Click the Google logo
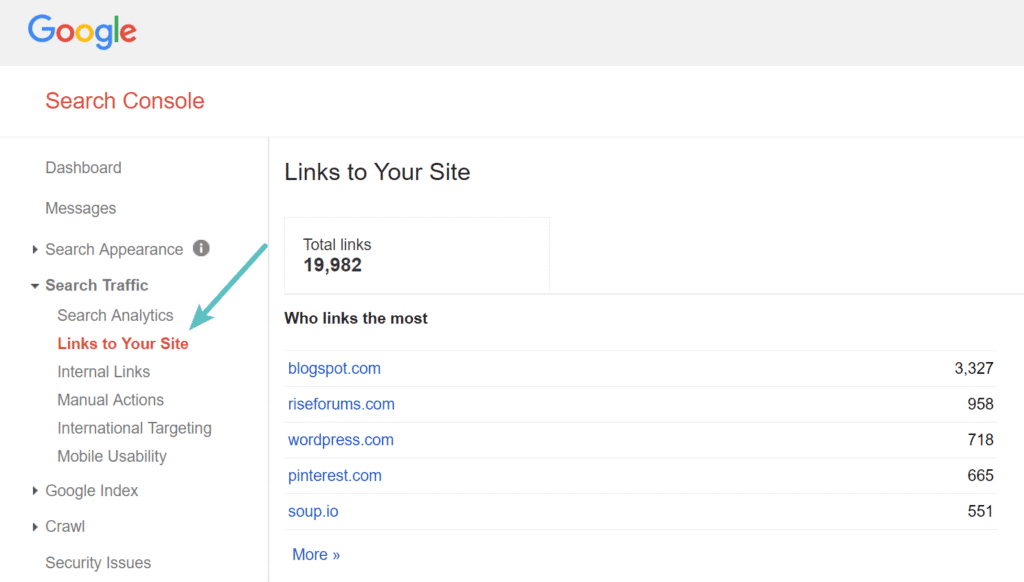Screen dimensions: 1024x582 pos(82,31)
